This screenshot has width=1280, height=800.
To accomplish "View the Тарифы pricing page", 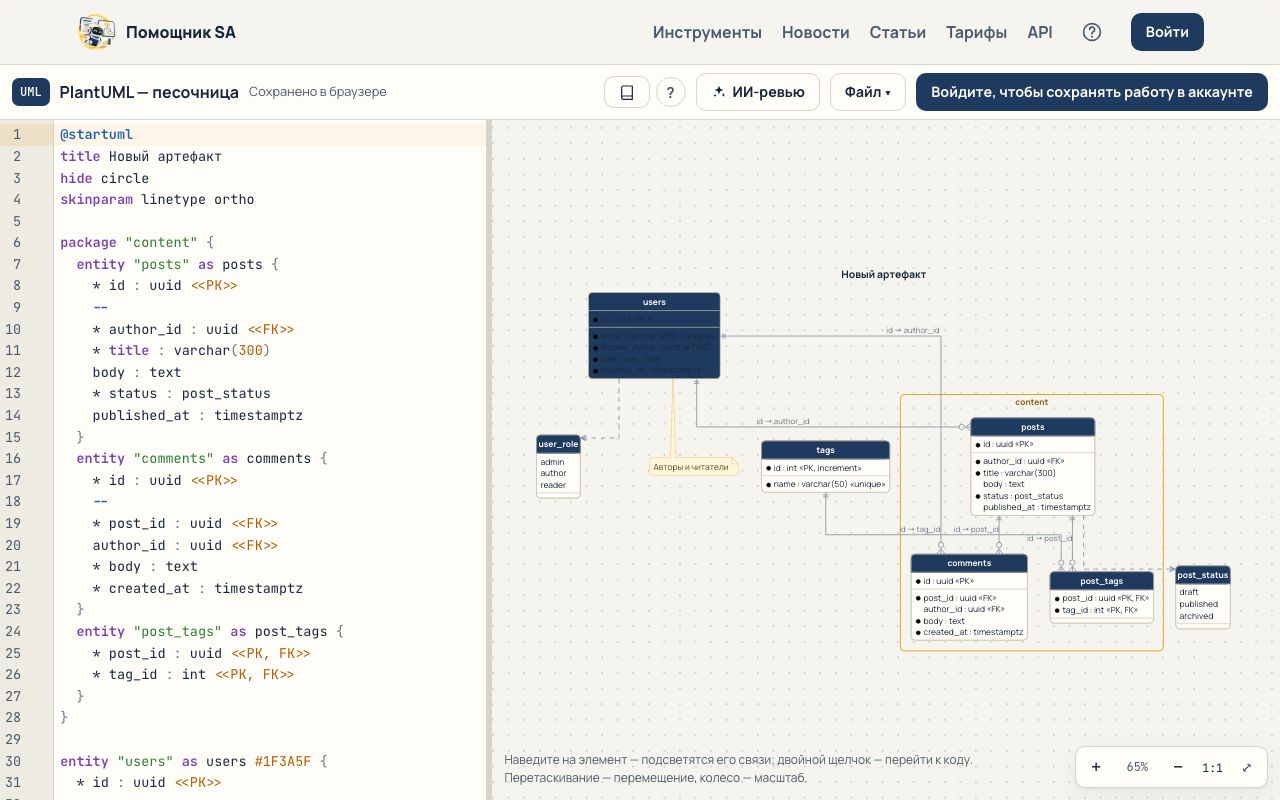I will (977, 32).
